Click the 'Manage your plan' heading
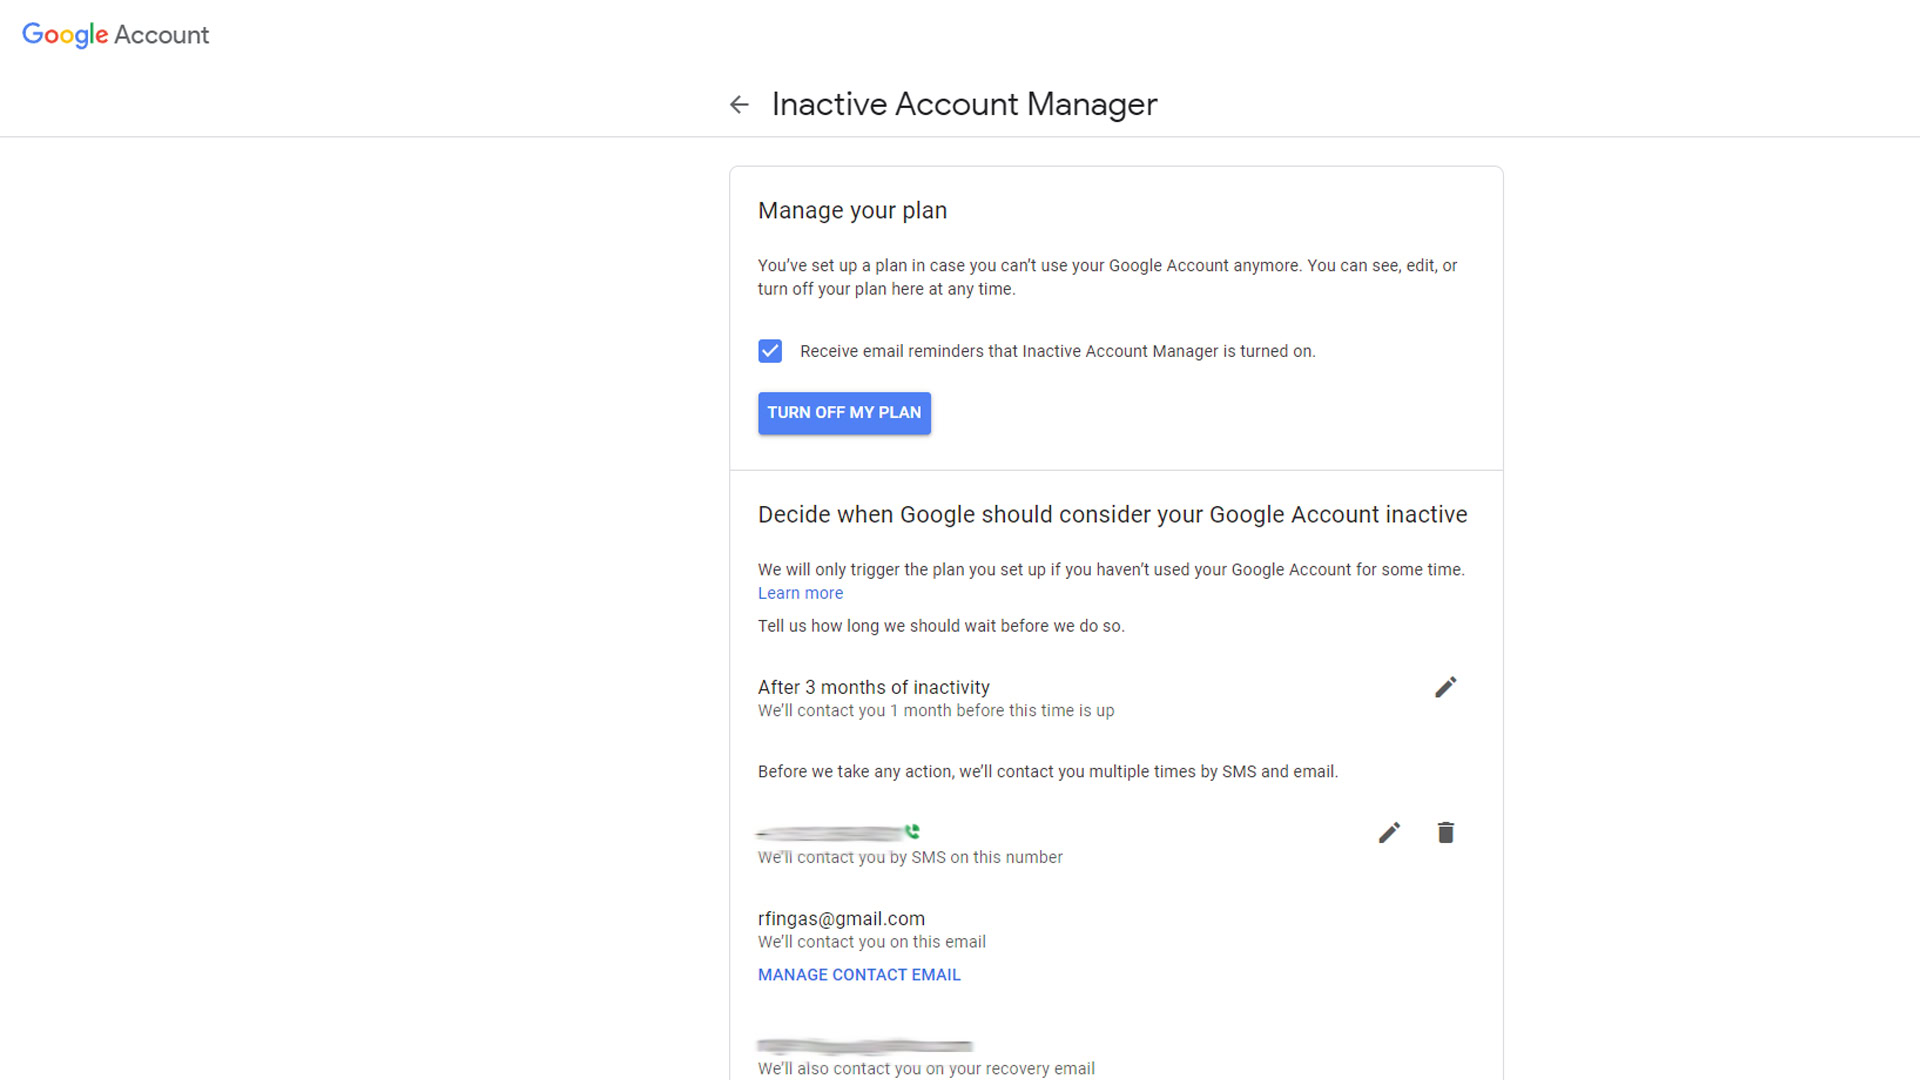 click(x=852, y=211)
